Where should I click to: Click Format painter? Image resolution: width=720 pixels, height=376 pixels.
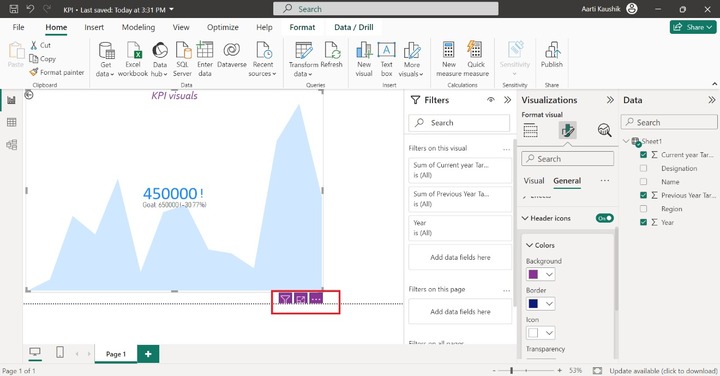(x=56, y=72)
